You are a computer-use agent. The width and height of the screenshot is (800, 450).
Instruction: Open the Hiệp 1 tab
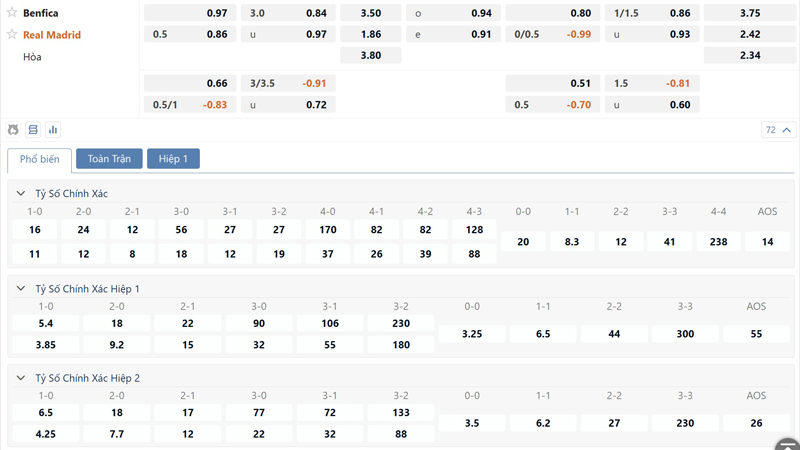pyautogui.click(x=173, y=159)
